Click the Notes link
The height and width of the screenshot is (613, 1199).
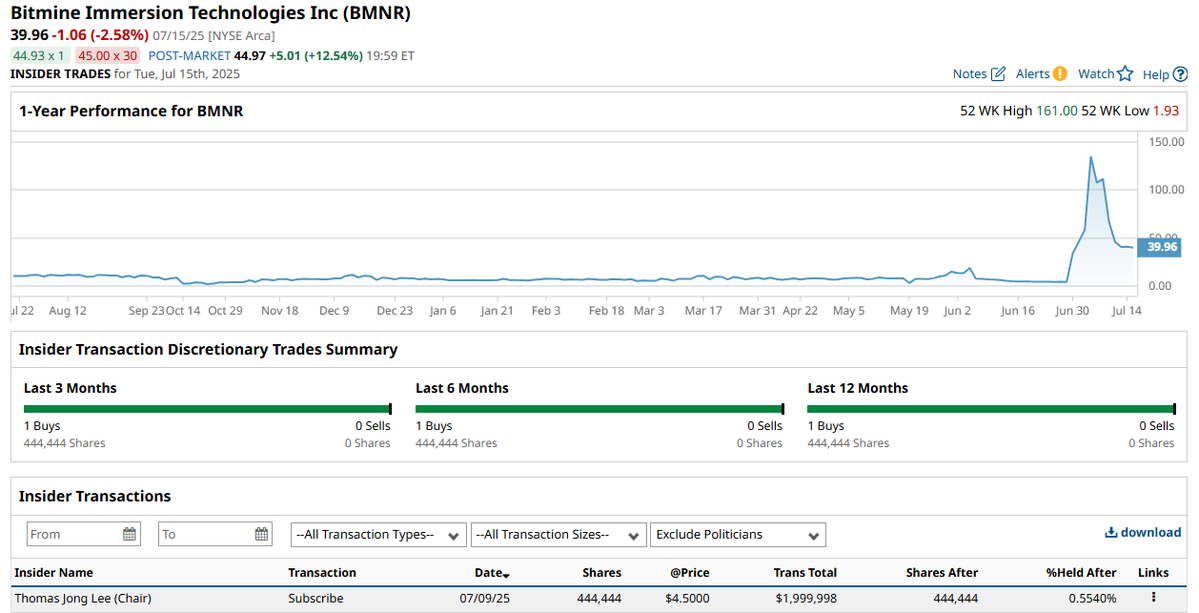coord(970,74)
